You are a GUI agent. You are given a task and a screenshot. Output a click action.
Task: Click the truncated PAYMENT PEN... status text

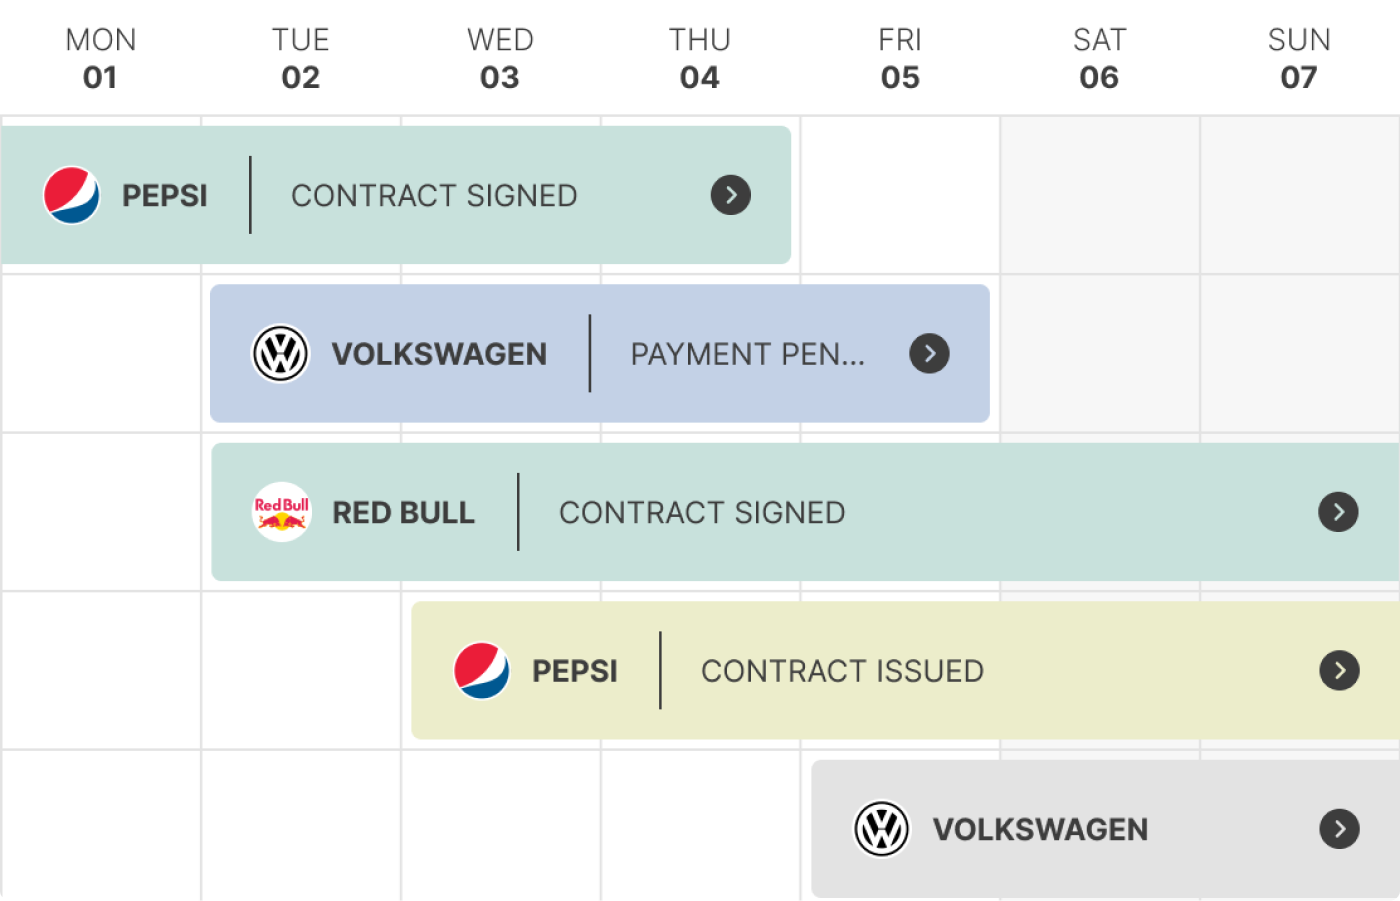click(x=747, y=354)
